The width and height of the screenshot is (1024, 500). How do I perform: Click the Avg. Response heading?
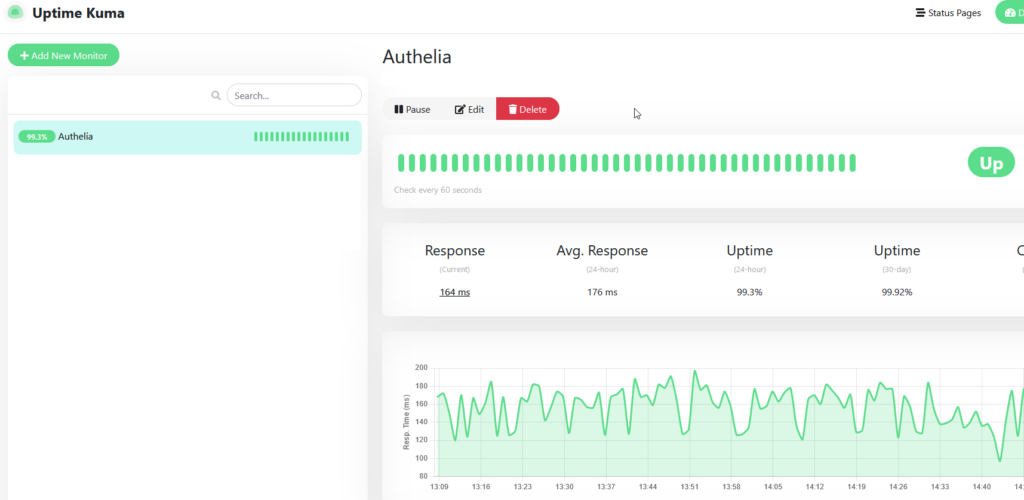tap(602, 251)
